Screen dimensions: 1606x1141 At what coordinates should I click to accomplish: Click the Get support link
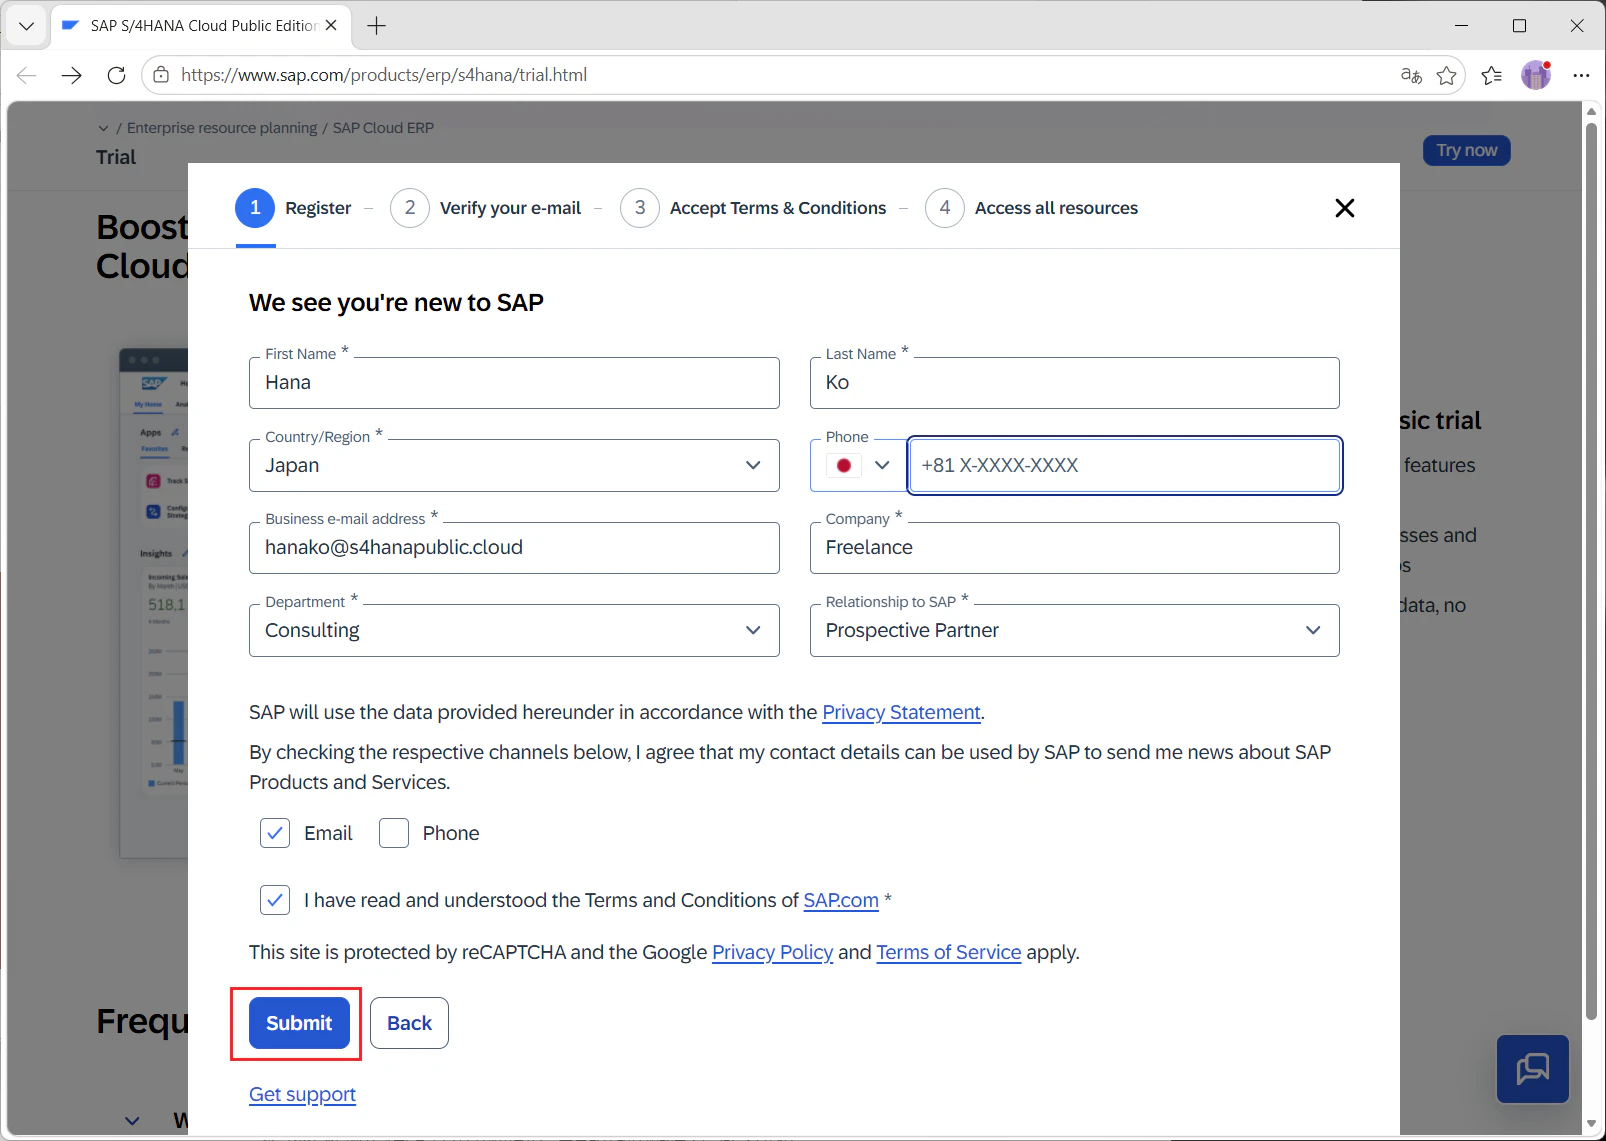tap(302, 1094)
